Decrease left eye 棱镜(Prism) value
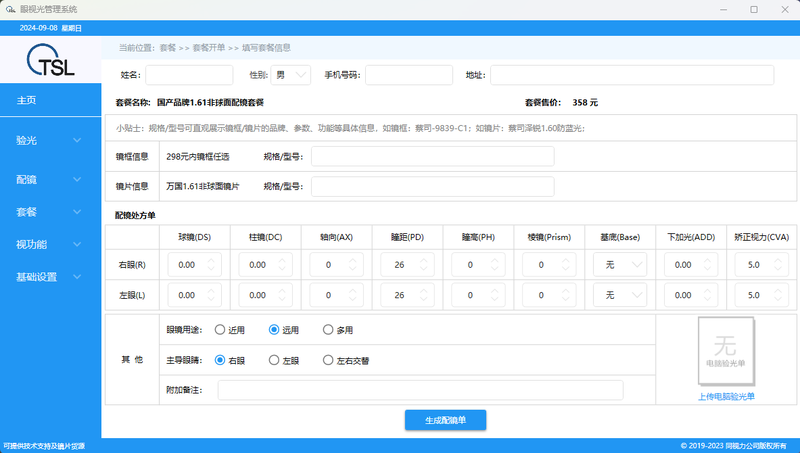This screenshot has height=453, width=800. click(565, 299)
